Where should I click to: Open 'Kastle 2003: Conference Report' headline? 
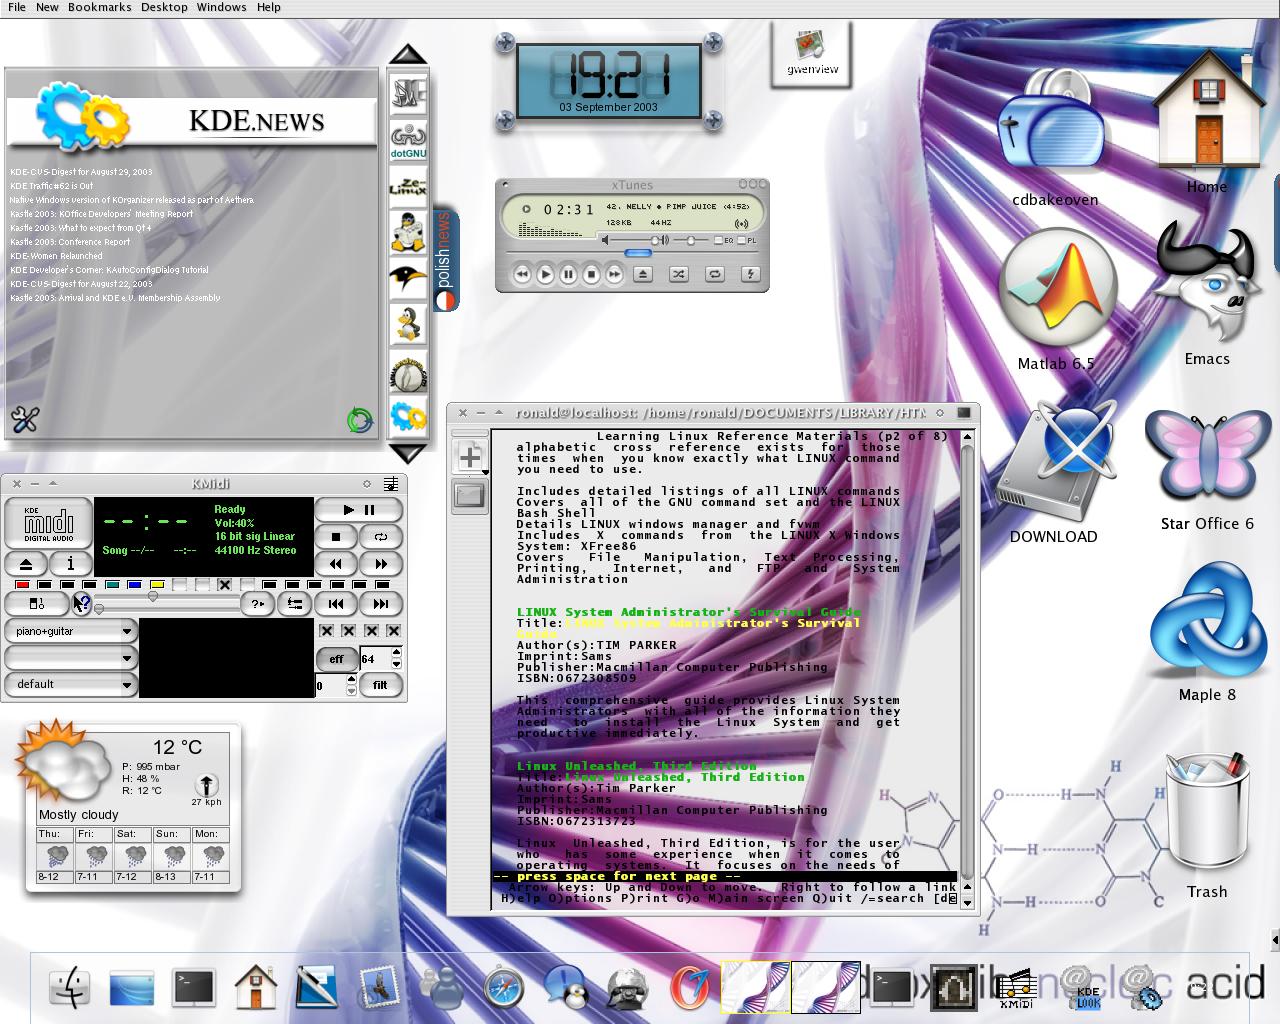[x=70, y=242]
